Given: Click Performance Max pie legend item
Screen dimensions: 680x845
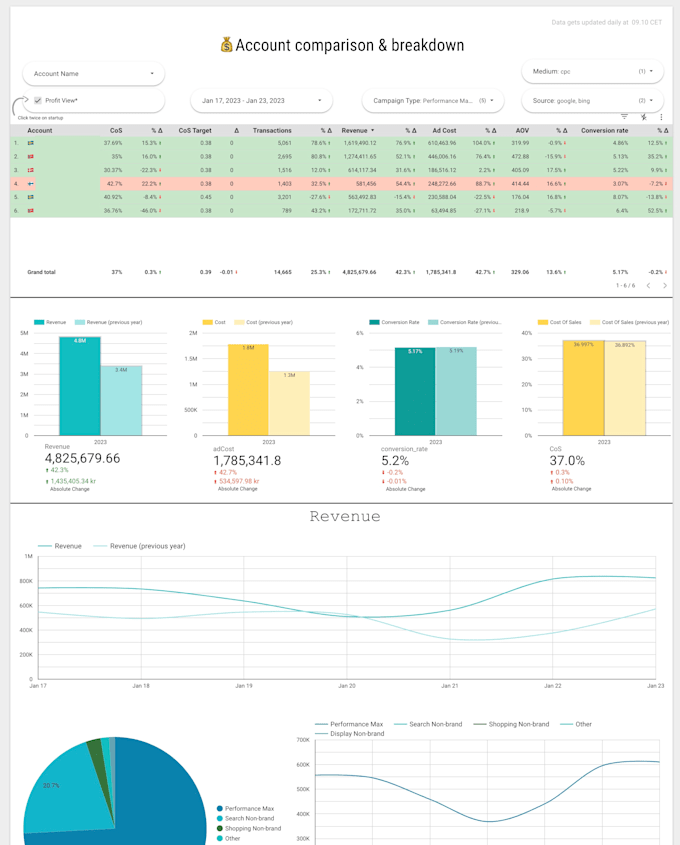Looking at the screenshot, I should pos(245,808).
